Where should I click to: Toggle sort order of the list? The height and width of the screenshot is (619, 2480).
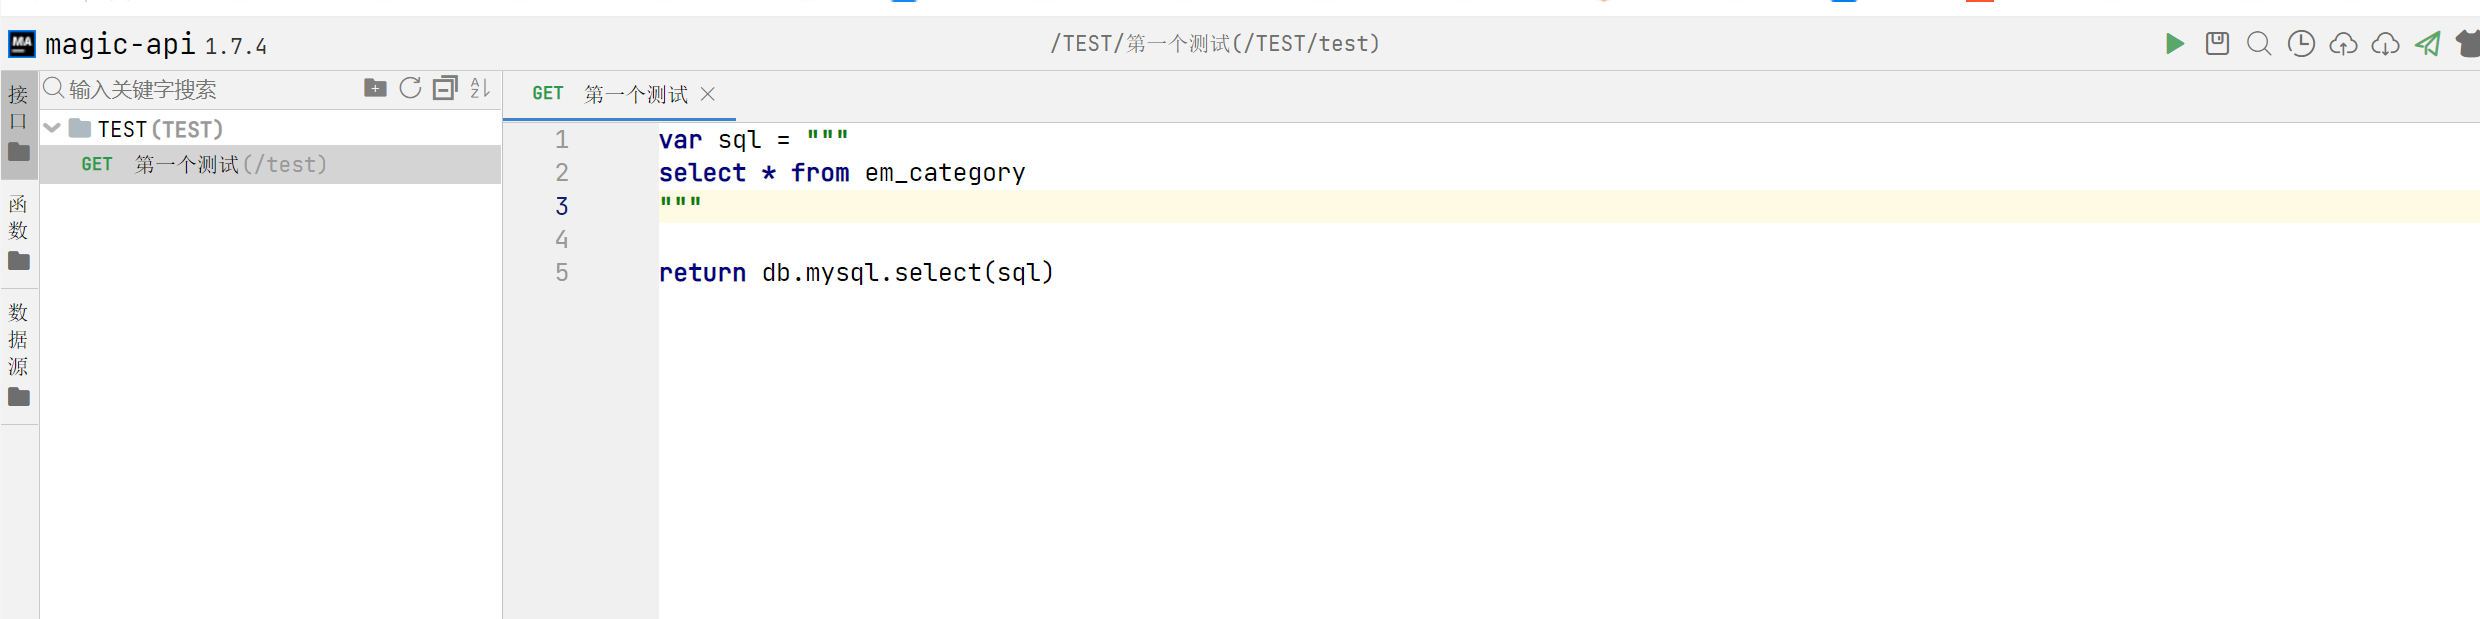click(480, 88)
